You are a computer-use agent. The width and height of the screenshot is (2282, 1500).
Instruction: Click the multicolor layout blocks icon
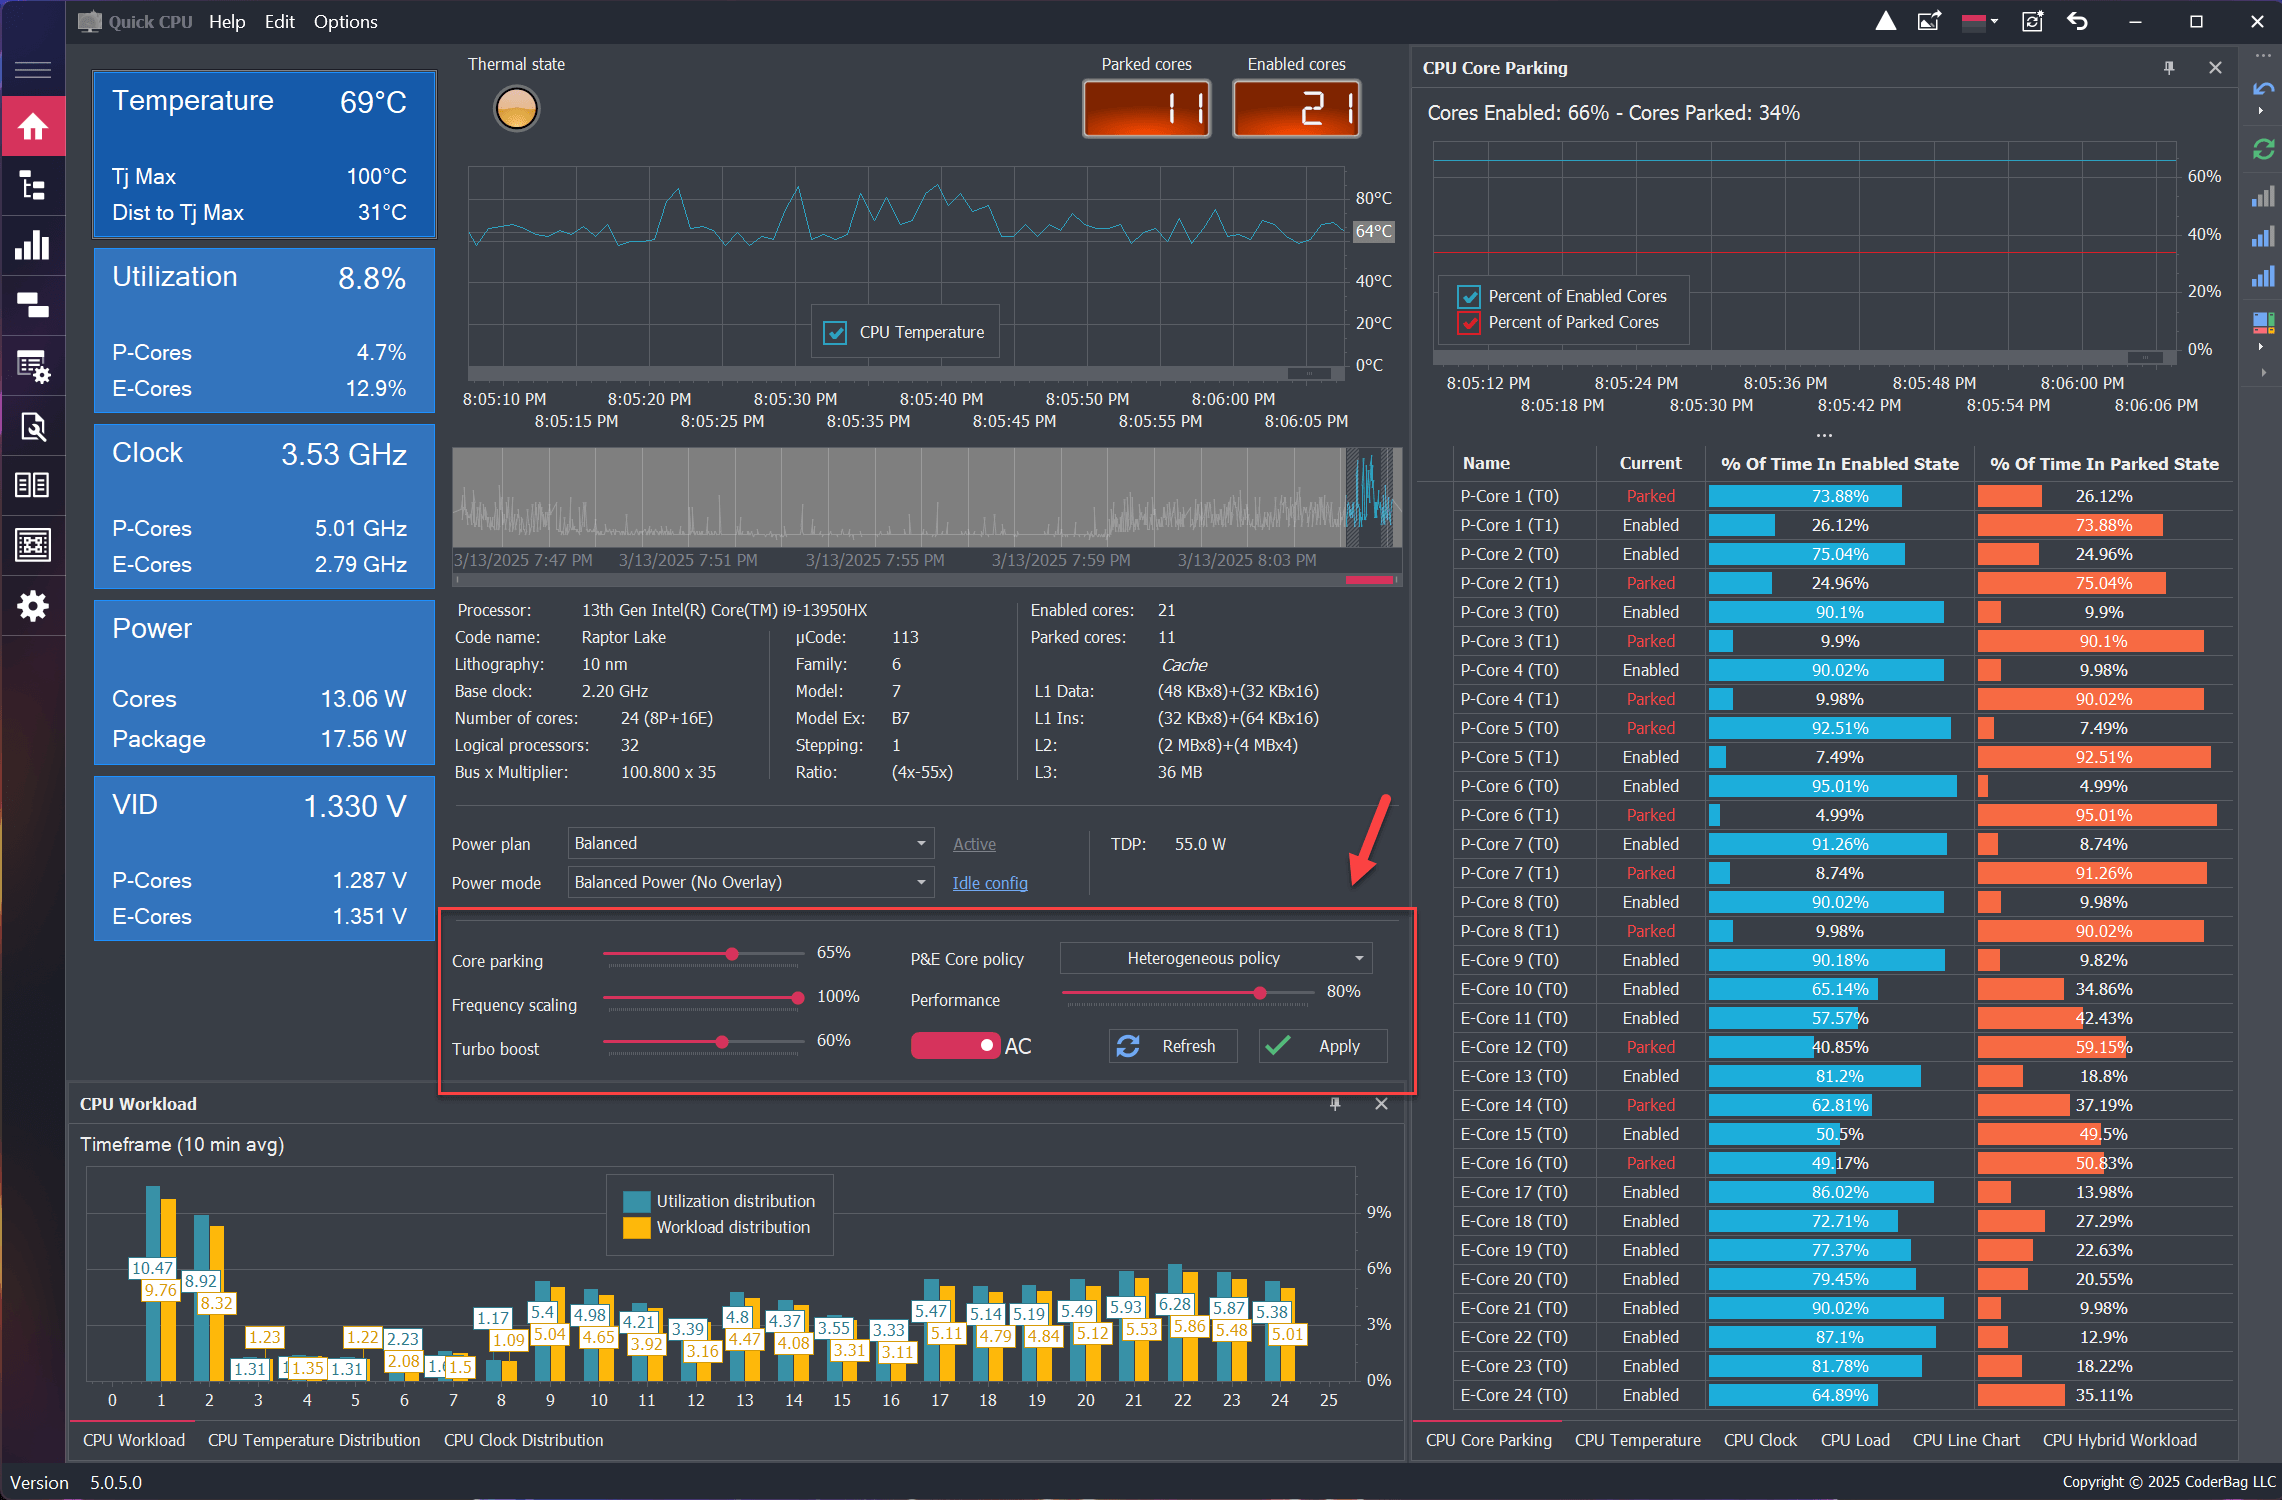2263,322
